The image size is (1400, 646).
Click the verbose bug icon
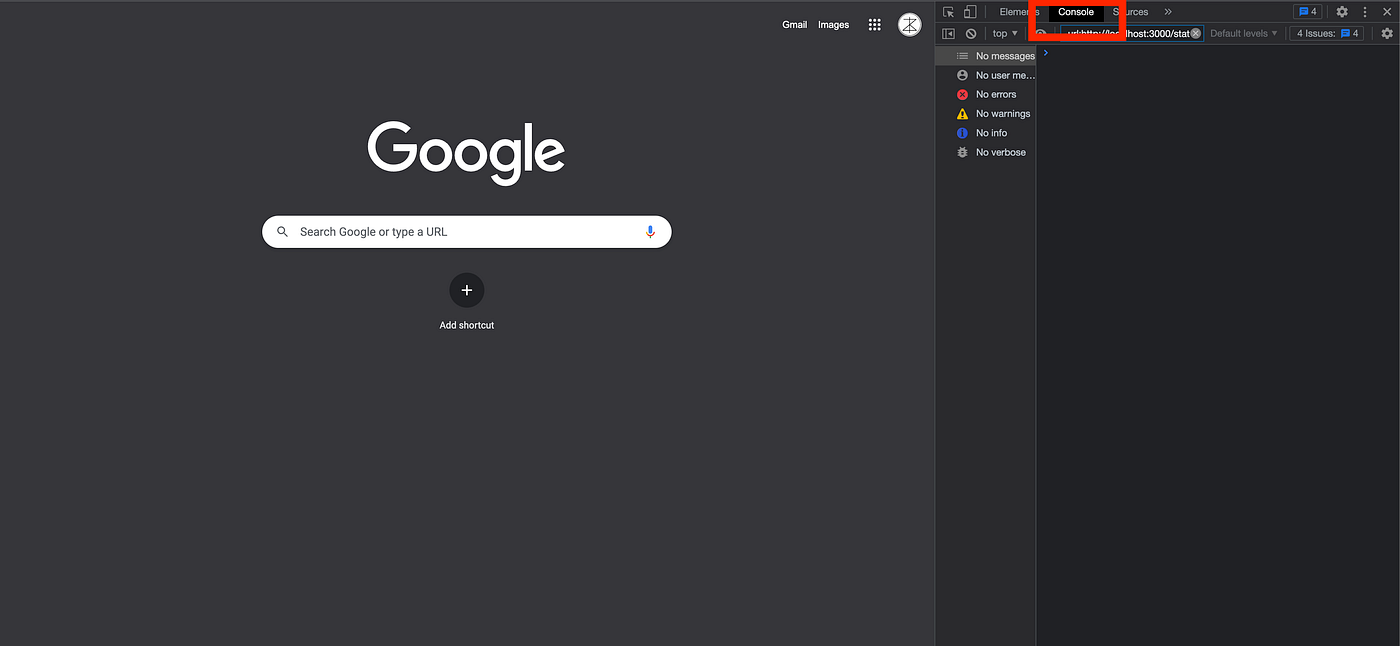point(962,152)
